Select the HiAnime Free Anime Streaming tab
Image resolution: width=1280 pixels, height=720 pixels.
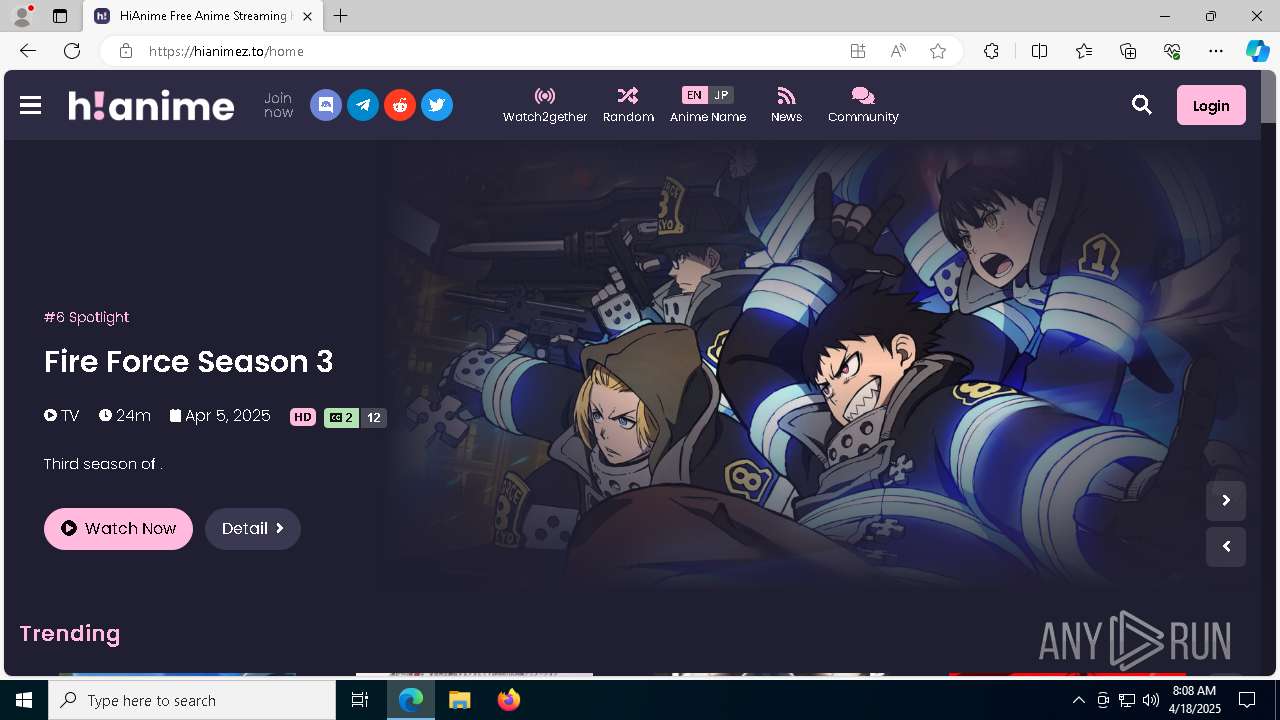pos(203,16)
